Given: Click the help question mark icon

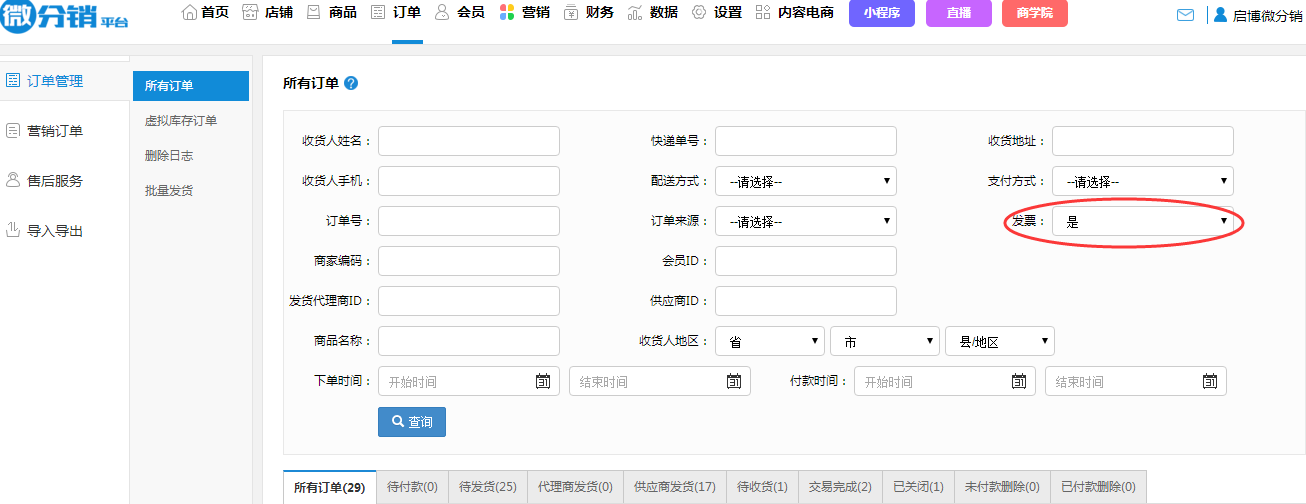Looking at the screenshot, I should (x=351, y=83).
